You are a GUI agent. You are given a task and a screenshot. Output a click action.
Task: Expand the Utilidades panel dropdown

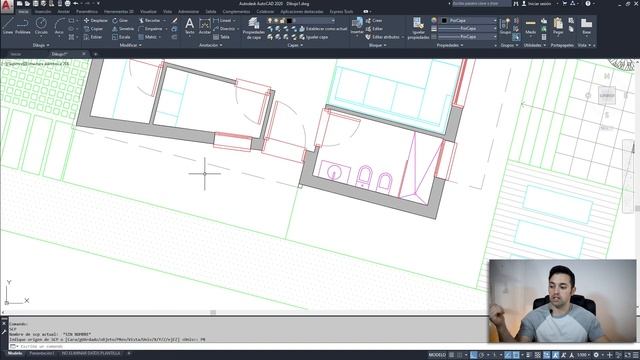(x=535, y=45)
